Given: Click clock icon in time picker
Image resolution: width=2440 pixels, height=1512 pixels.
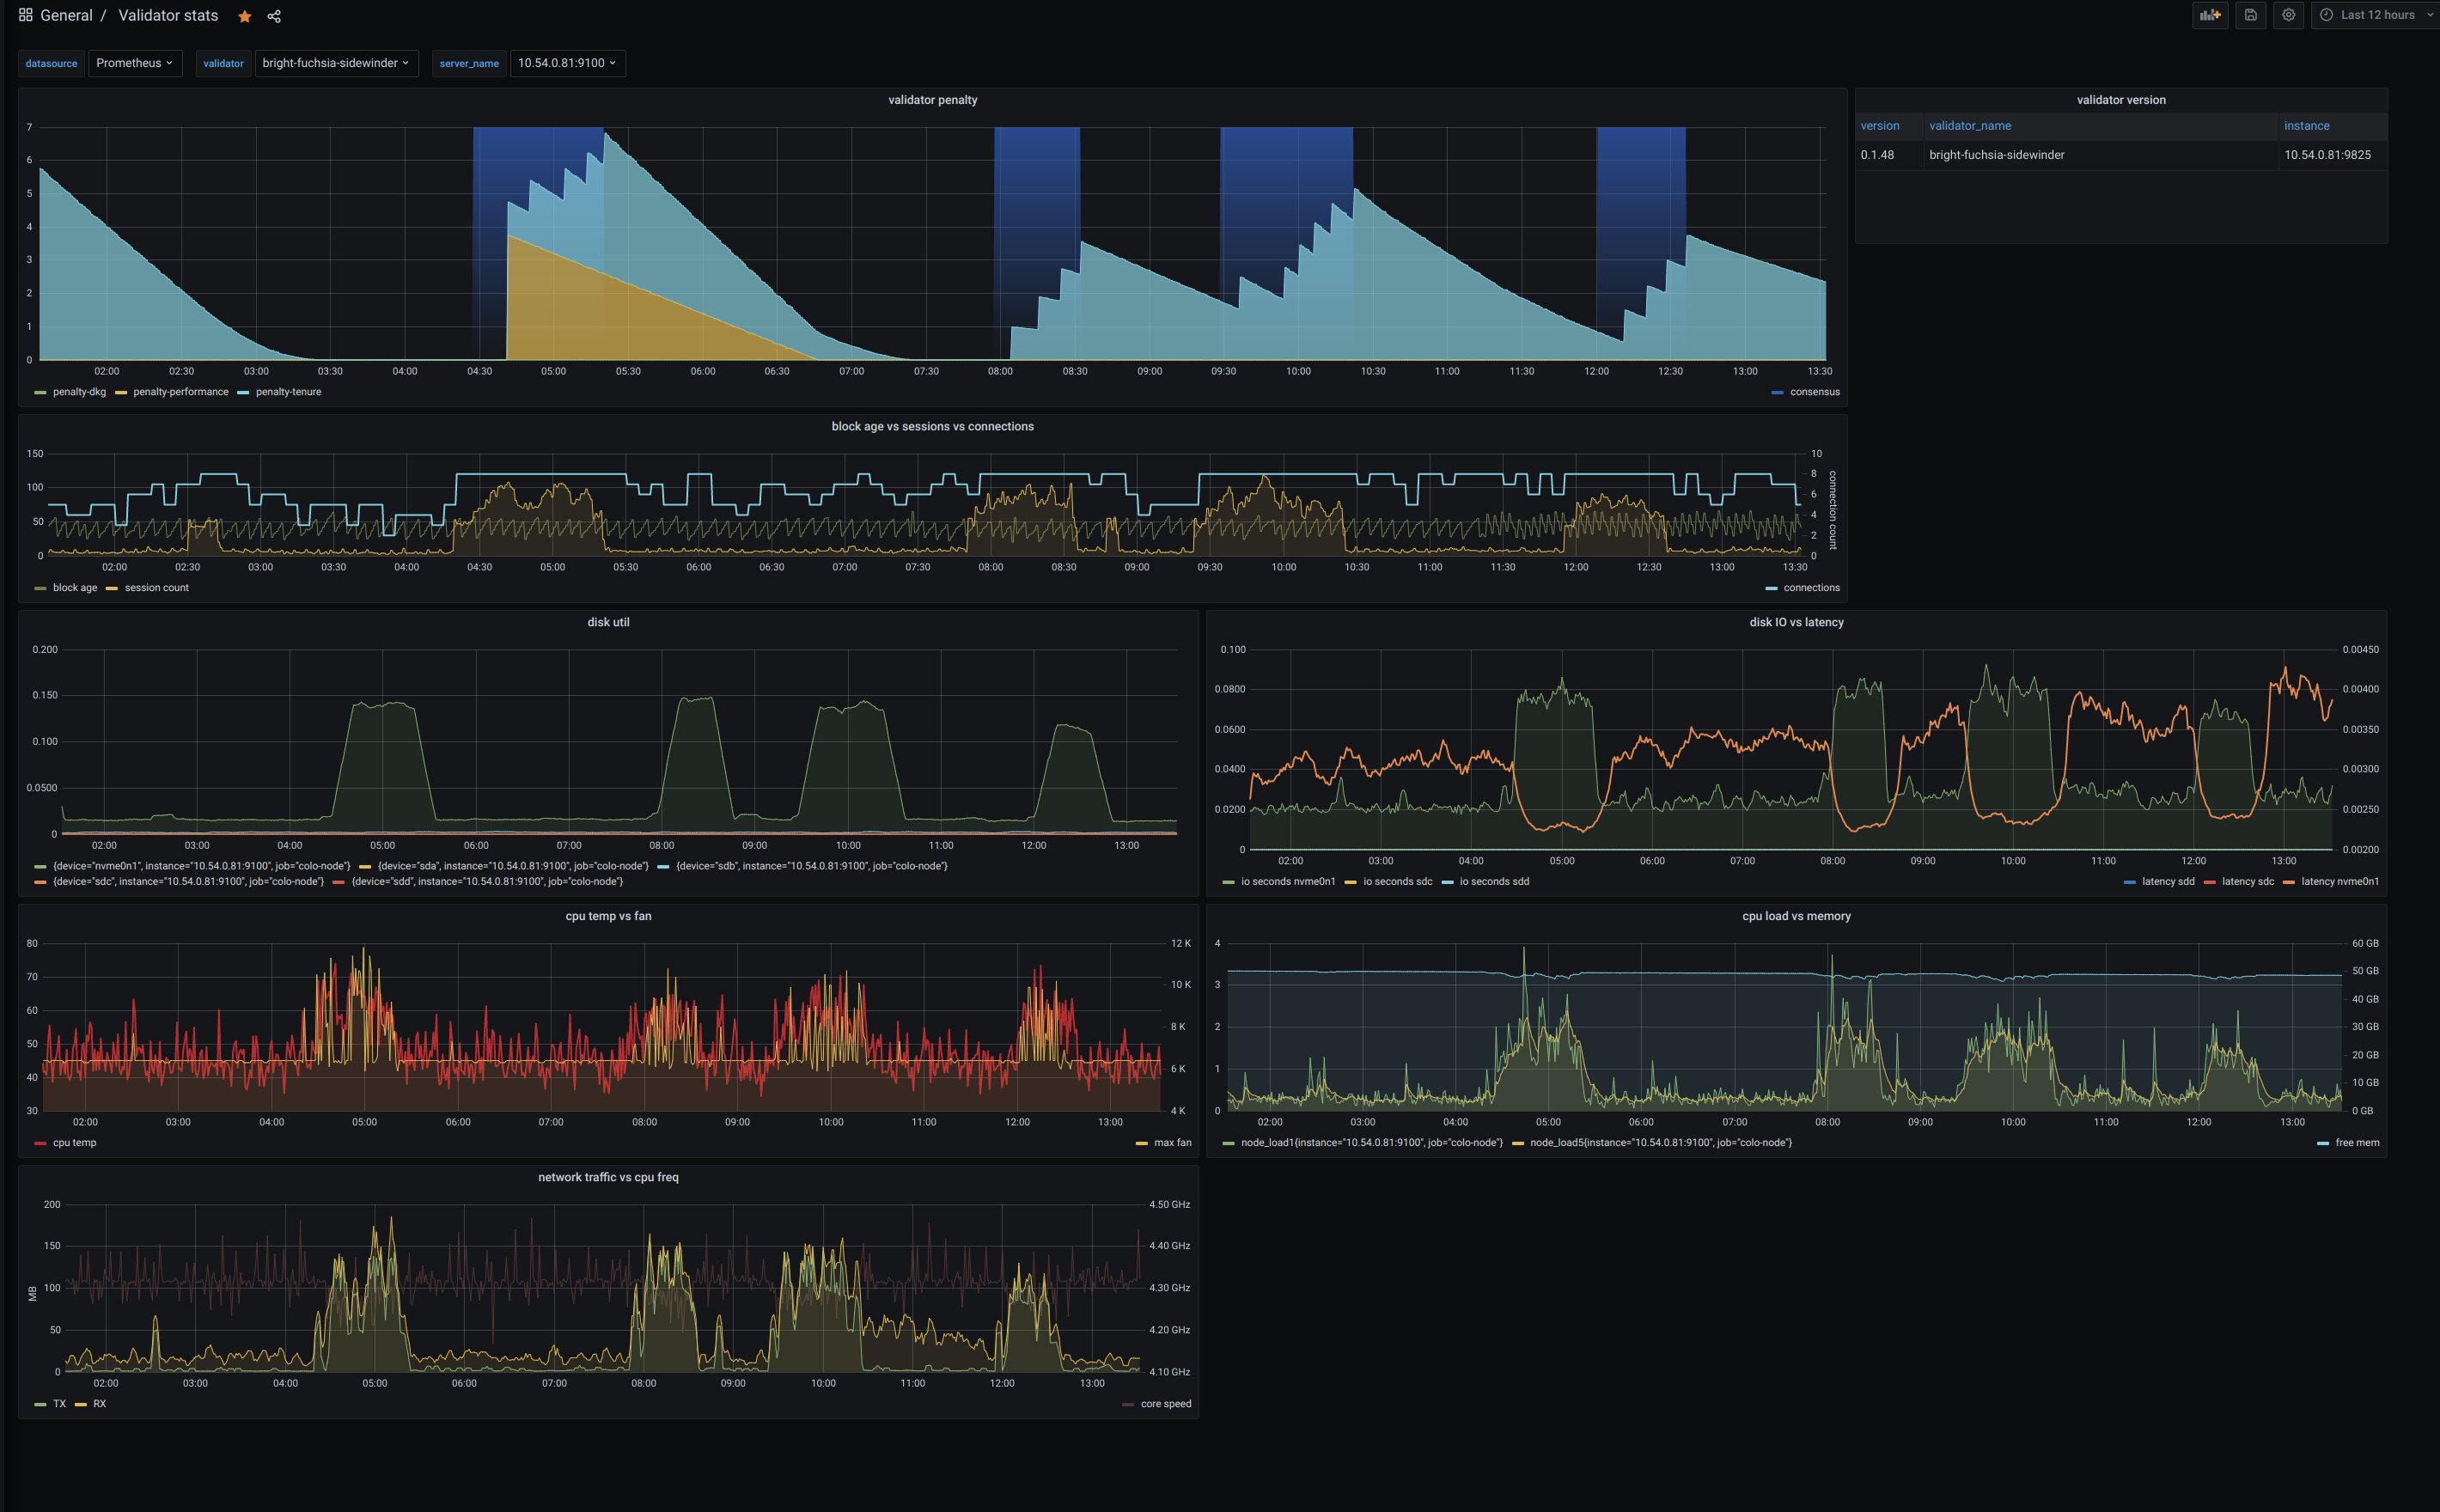Looking at the screenshot, I should click(2326, 15).
